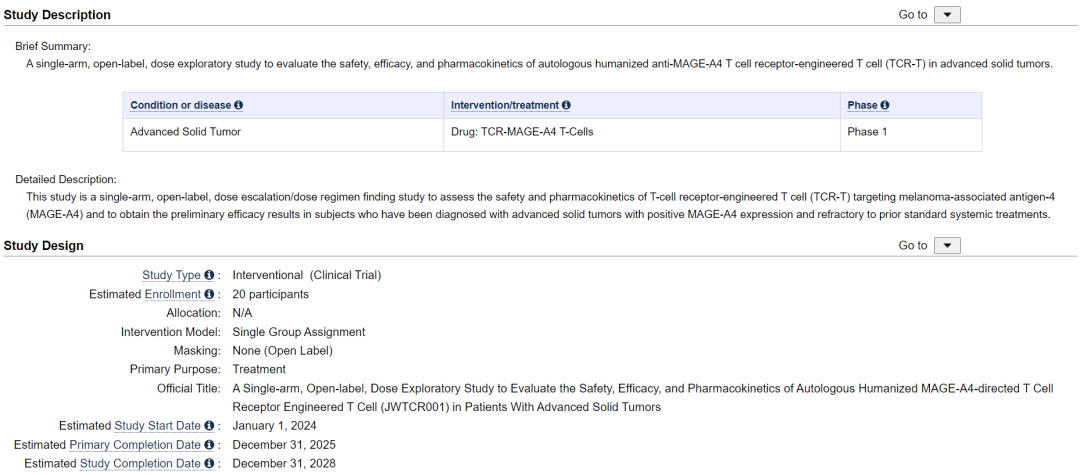Click the Primary Completion Date link
The image size is (1080, 475).
click(x=135, y=445)
